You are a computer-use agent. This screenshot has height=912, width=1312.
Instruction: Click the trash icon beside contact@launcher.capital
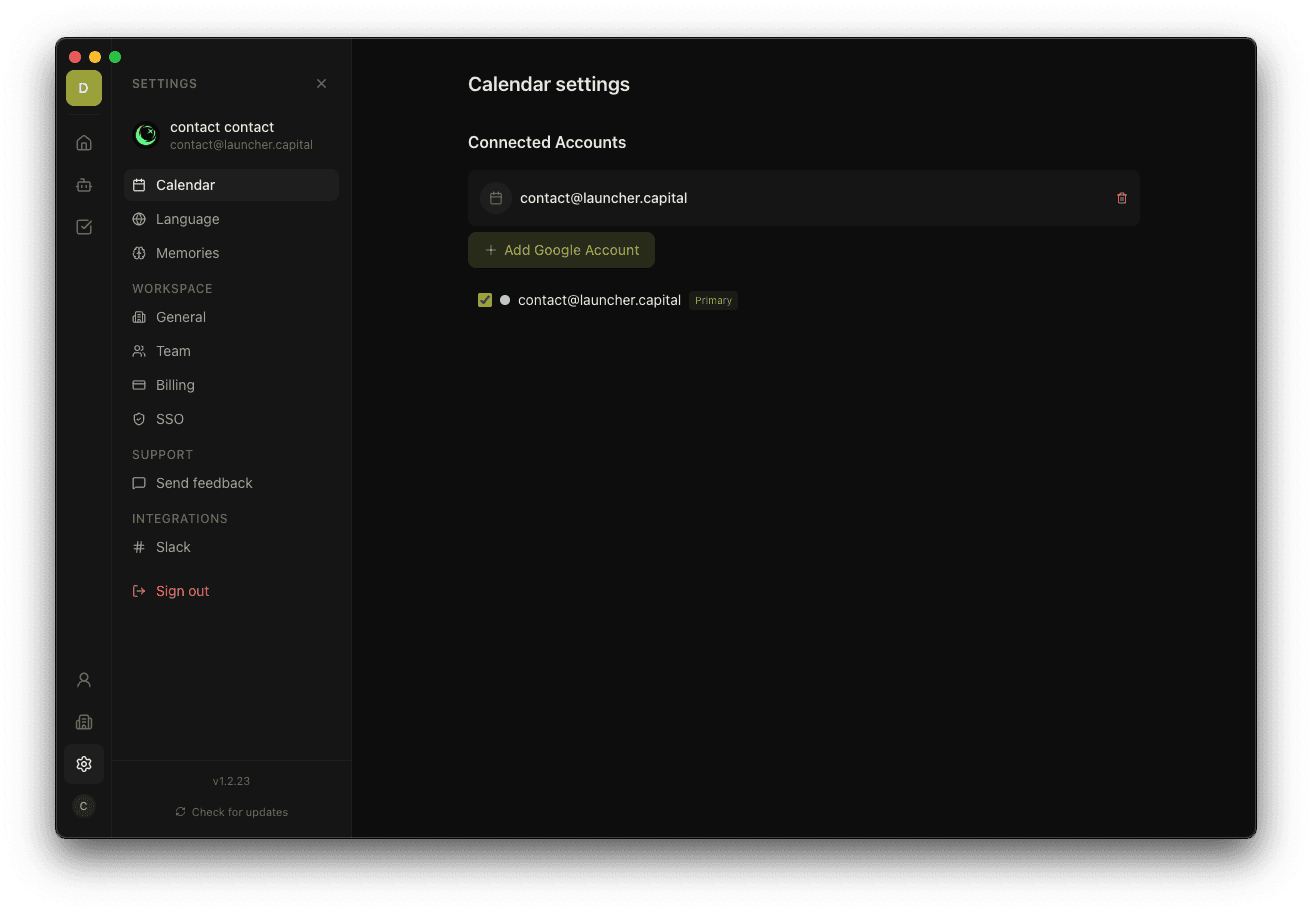coord(1121,198)
